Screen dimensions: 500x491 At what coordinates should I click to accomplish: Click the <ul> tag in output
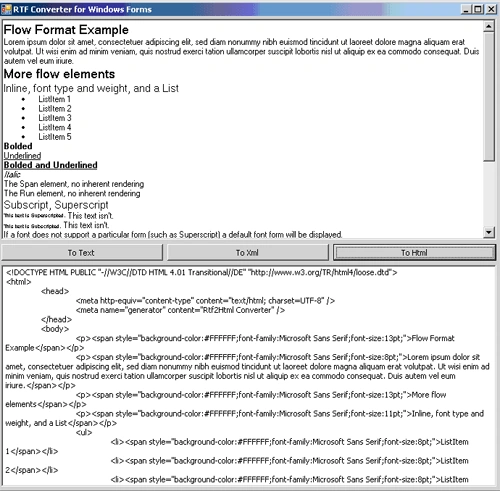[x=84, y=432]
